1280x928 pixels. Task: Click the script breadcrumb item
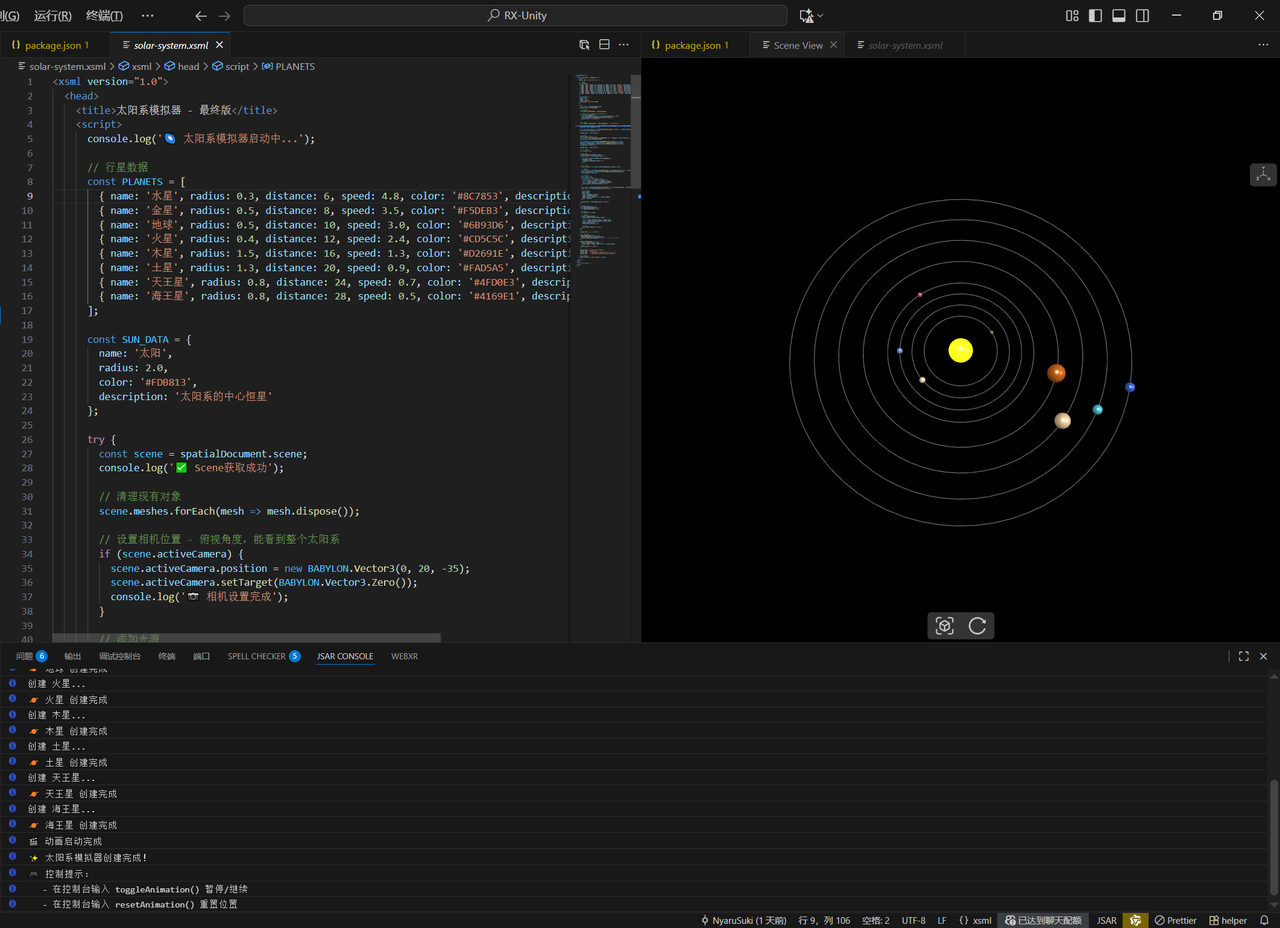[231, 67]
